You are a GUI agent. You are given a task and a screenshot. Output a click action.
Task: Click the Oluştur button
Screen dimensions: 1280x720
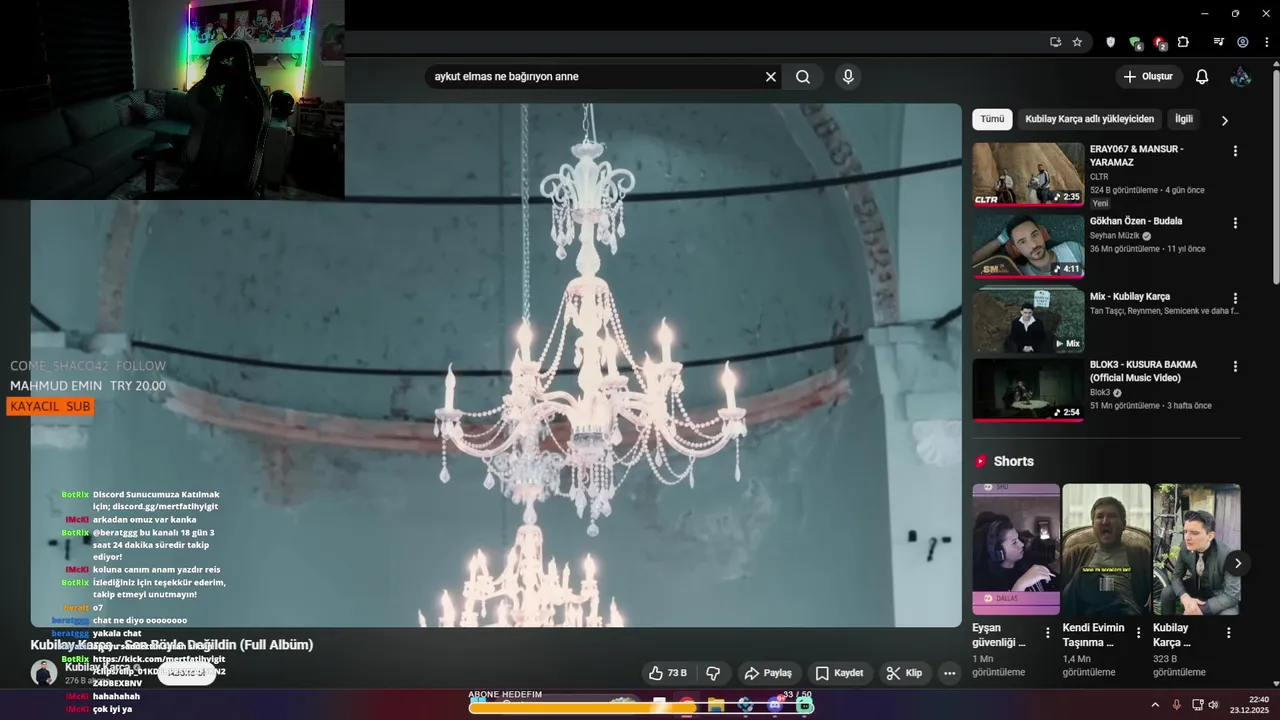(x=1148, y=77)
